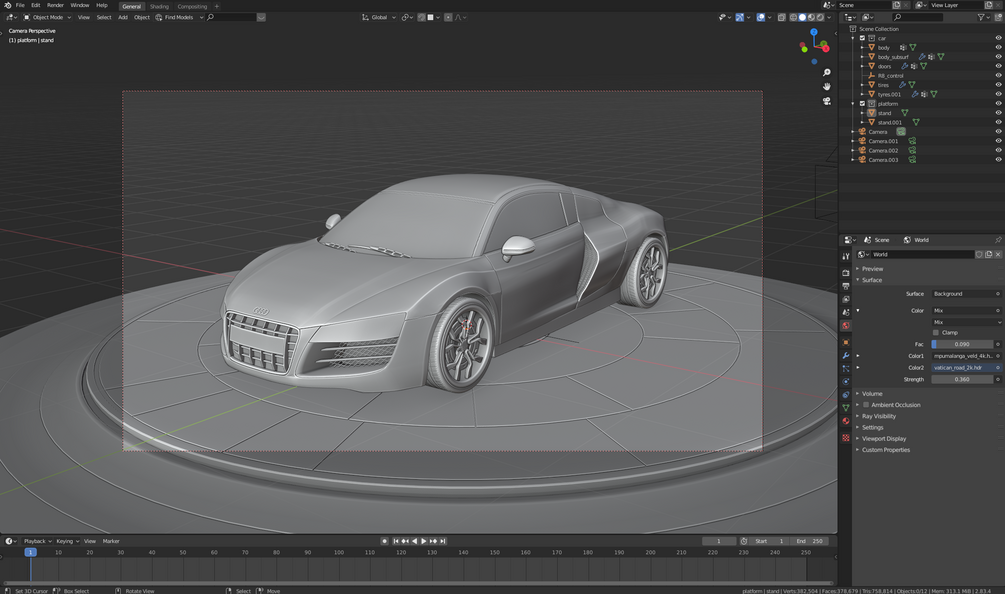
Task: Open the outliner filter dropdown
Action: point(983,17)
